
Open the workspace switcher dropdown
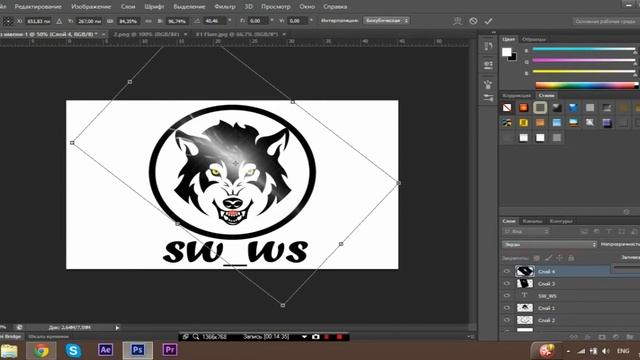606,21
